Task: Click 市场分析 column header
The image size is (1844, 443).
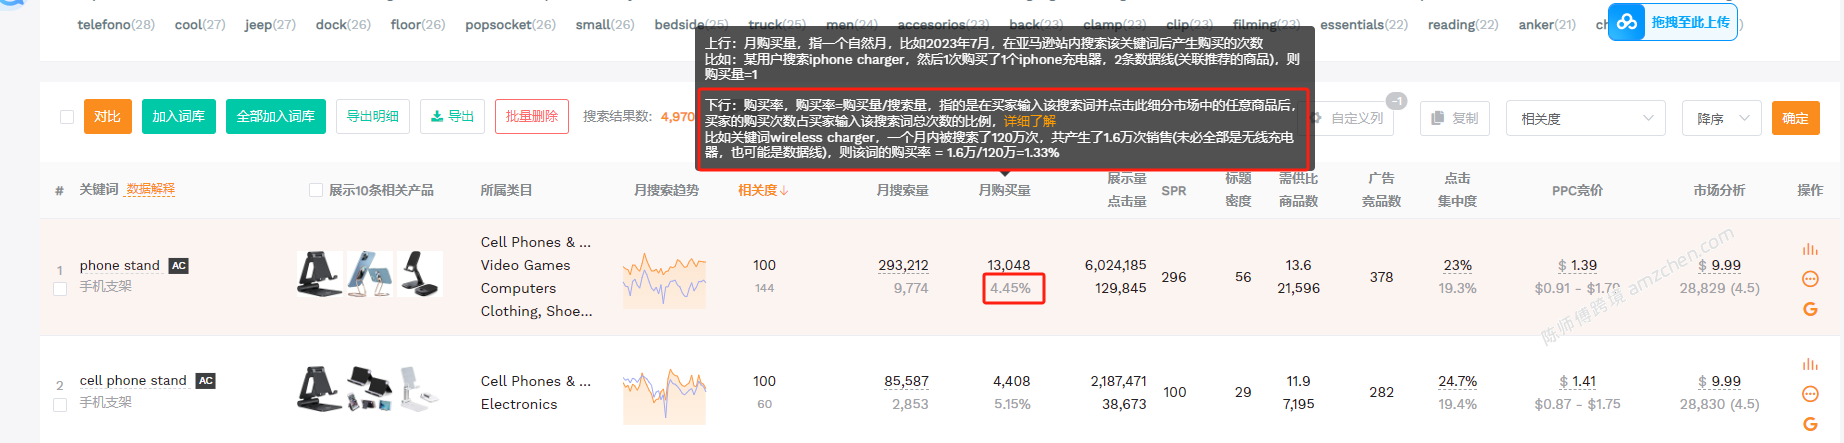Action: (x=1719, y=190)
